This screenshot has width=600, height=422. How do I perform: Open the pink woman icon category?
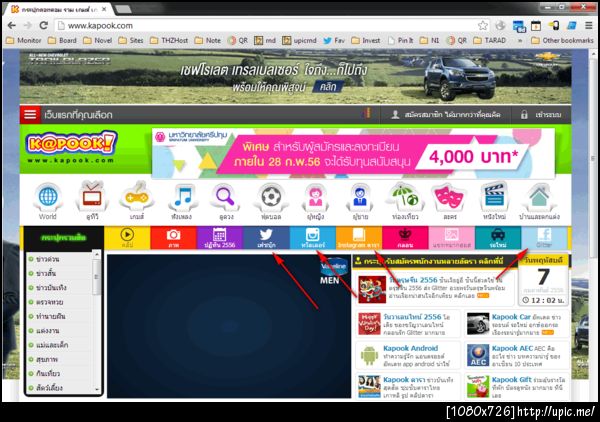pos(316,202)
